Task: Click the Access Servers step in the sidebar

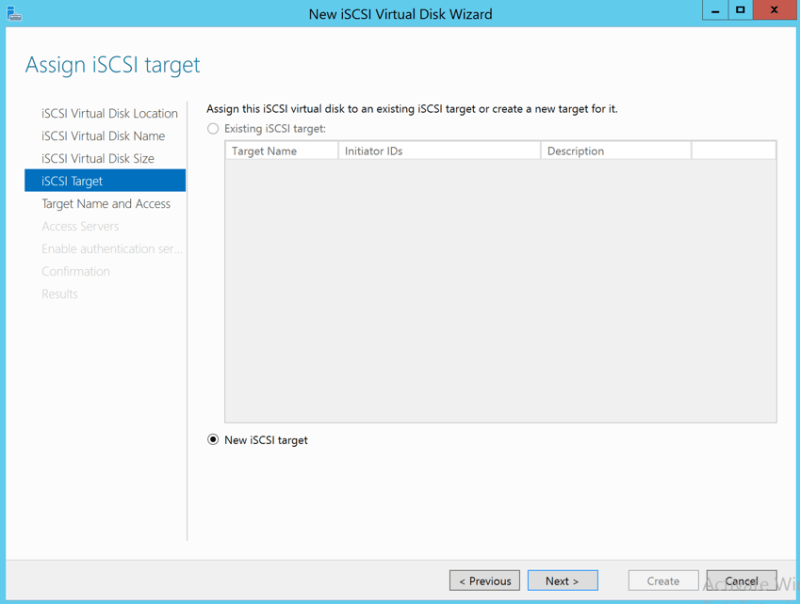Action: pyautogui.click(x=80, y=227)
